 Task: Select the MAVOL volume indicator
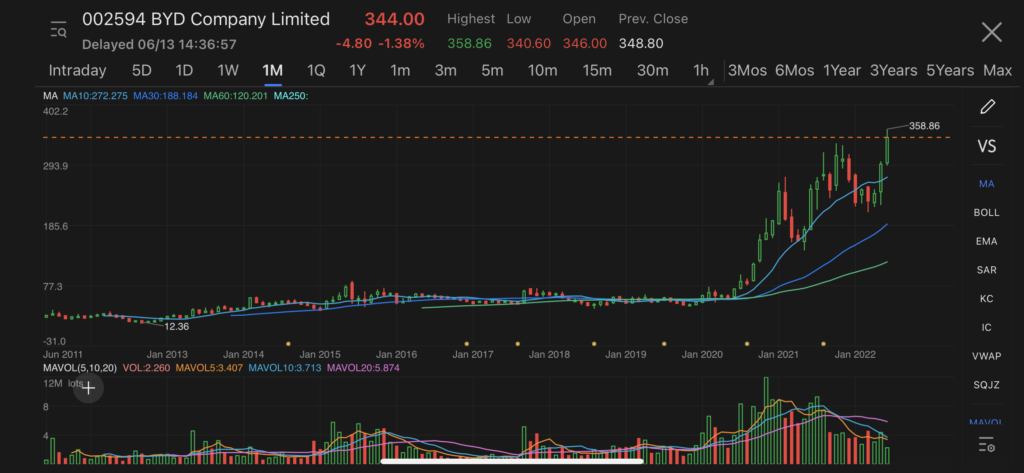click(x=987, y=421)
